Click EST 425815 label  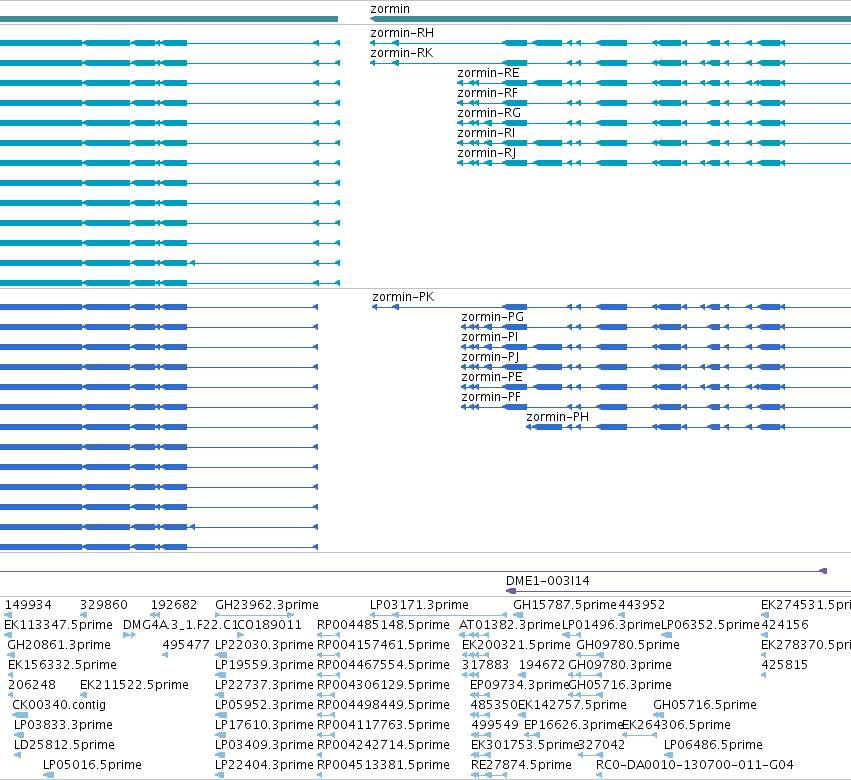tap(784, 665)
